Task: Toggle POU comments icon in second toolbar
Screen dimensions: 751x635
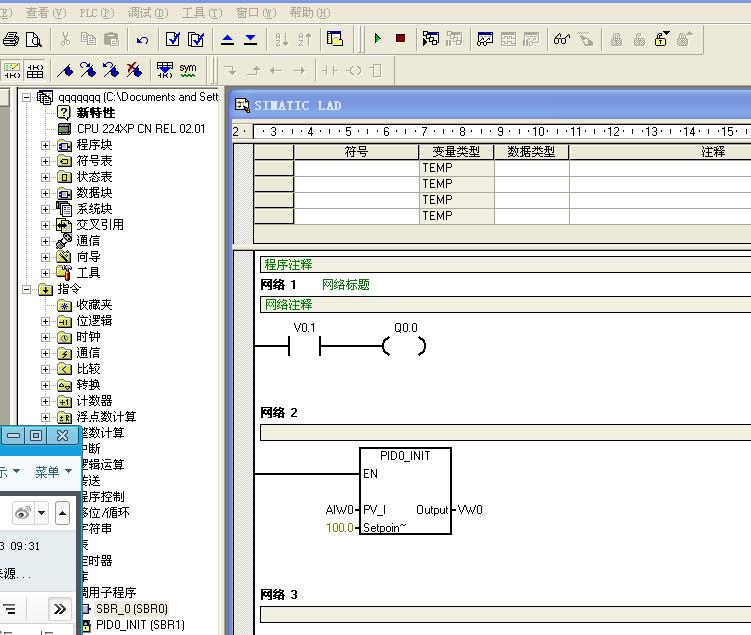Action: [x=12, y=71]
